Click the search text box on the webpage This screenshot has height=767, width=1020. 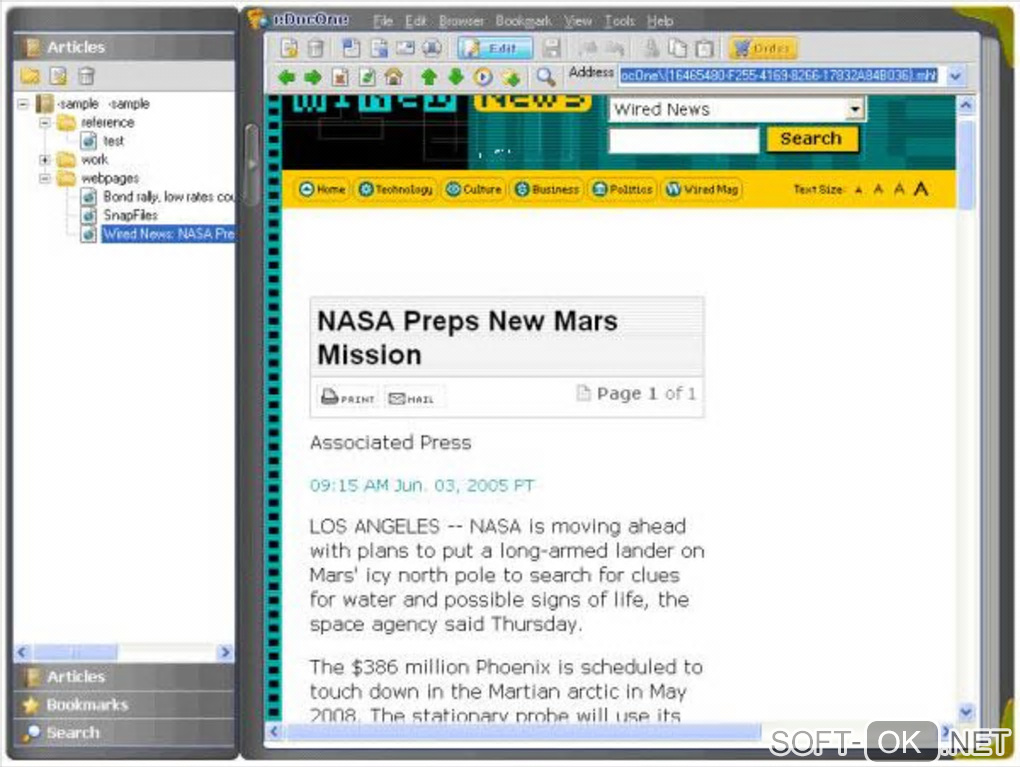[683, 140]
